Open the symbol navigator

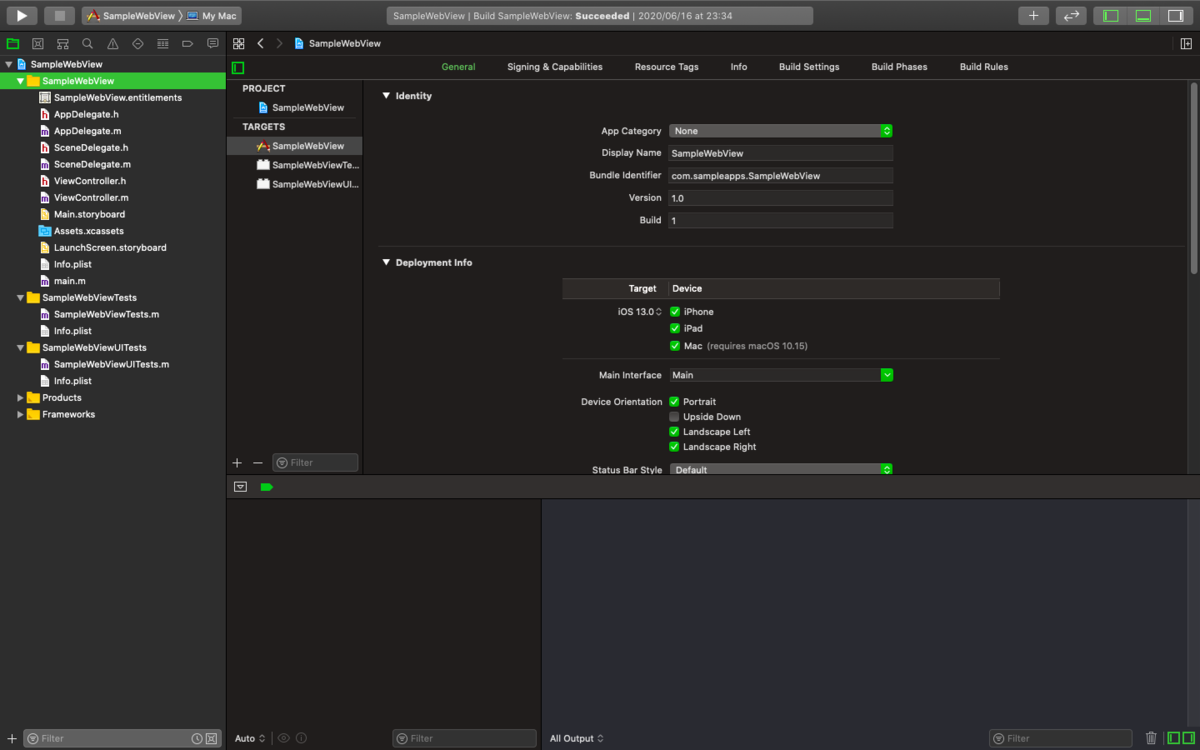coord(63,44)
